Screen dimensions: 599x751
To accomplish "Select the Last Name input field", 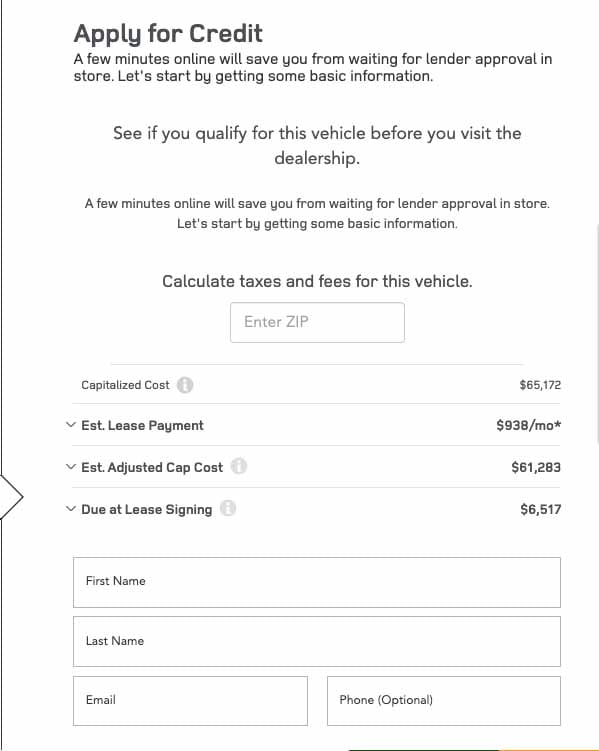I will (317, 642).
